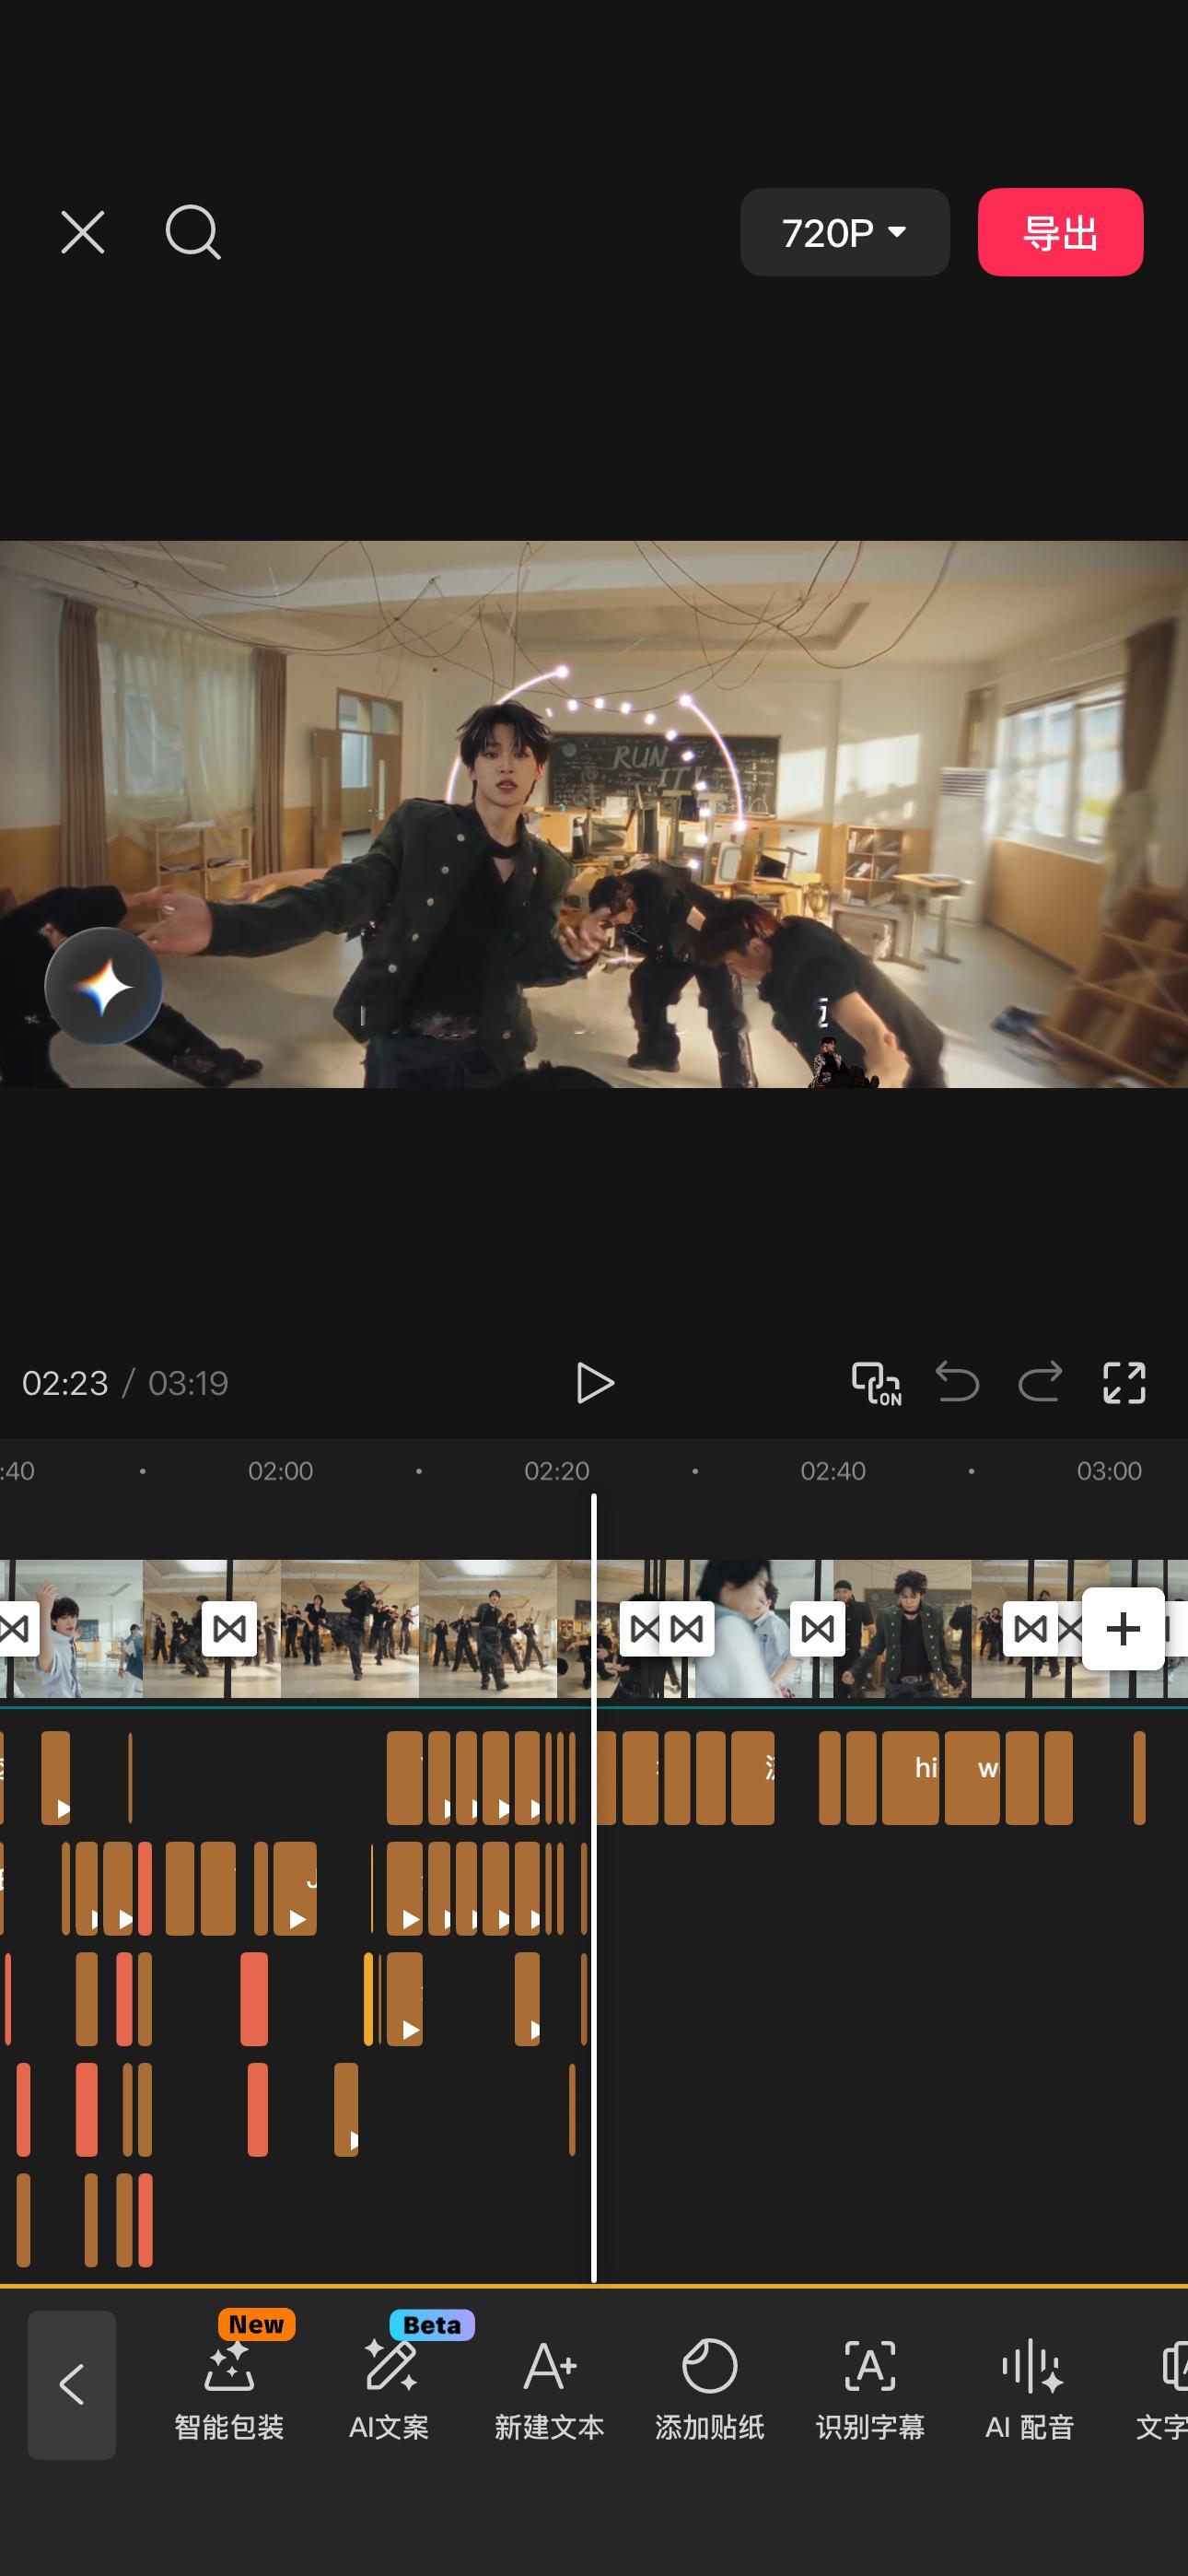Image resolution: width=1188 pixels, height=2576 pixels.
Task: Open the second transition icon right of playhead
Action: pyautogui.click(x=687, y=1629)
